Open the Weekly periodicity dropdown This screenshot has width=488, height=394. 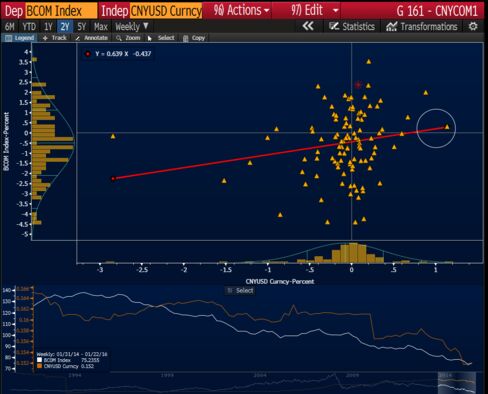pyautogui.click(x=132, y=27)
